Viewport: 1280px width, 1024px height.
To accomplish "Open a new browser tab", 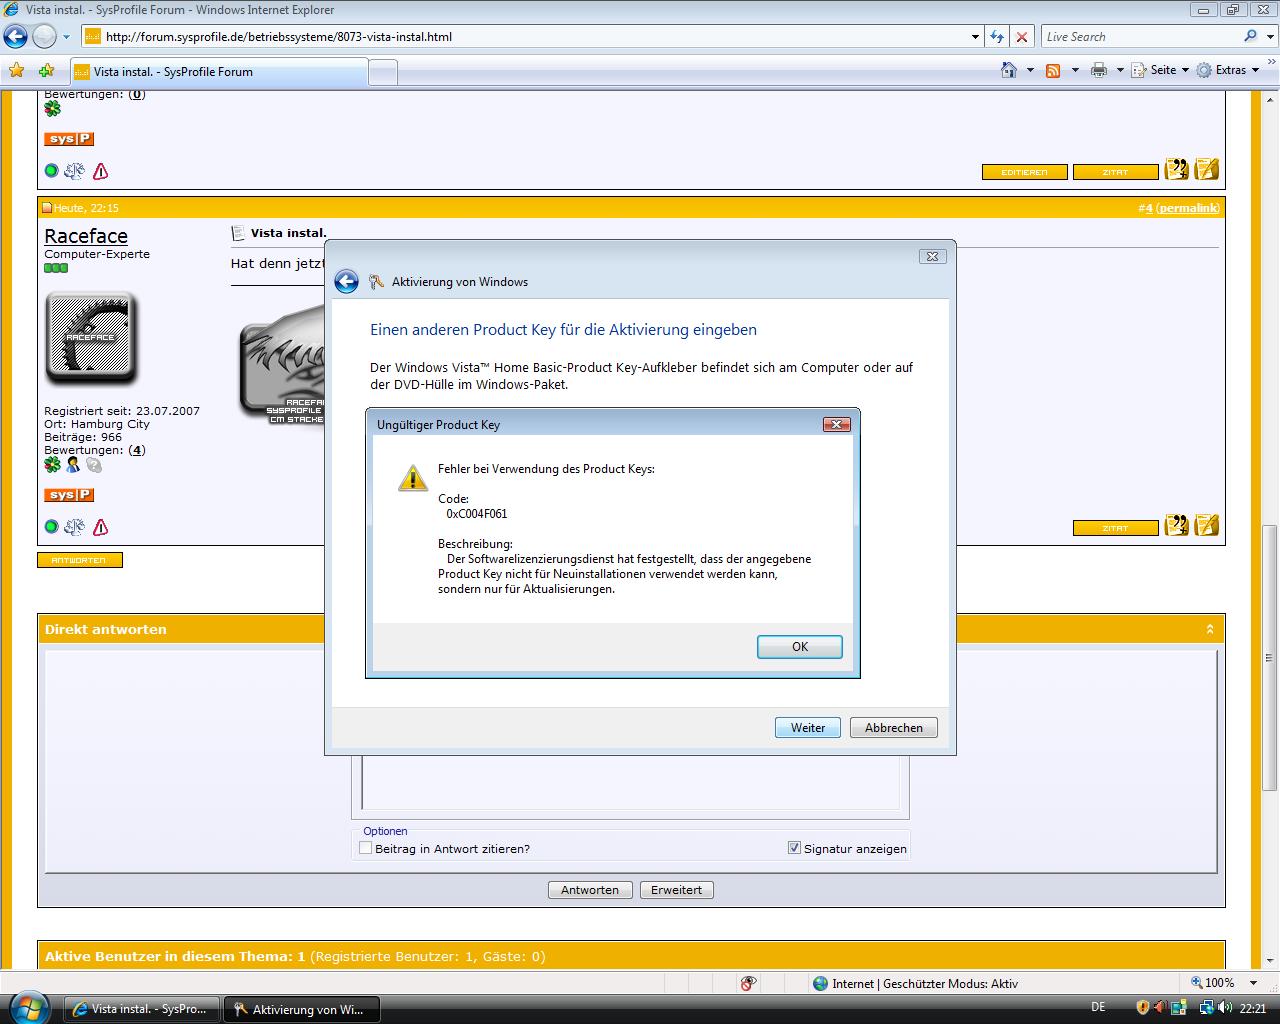I will pyautogui.click(x=383, y=72).
